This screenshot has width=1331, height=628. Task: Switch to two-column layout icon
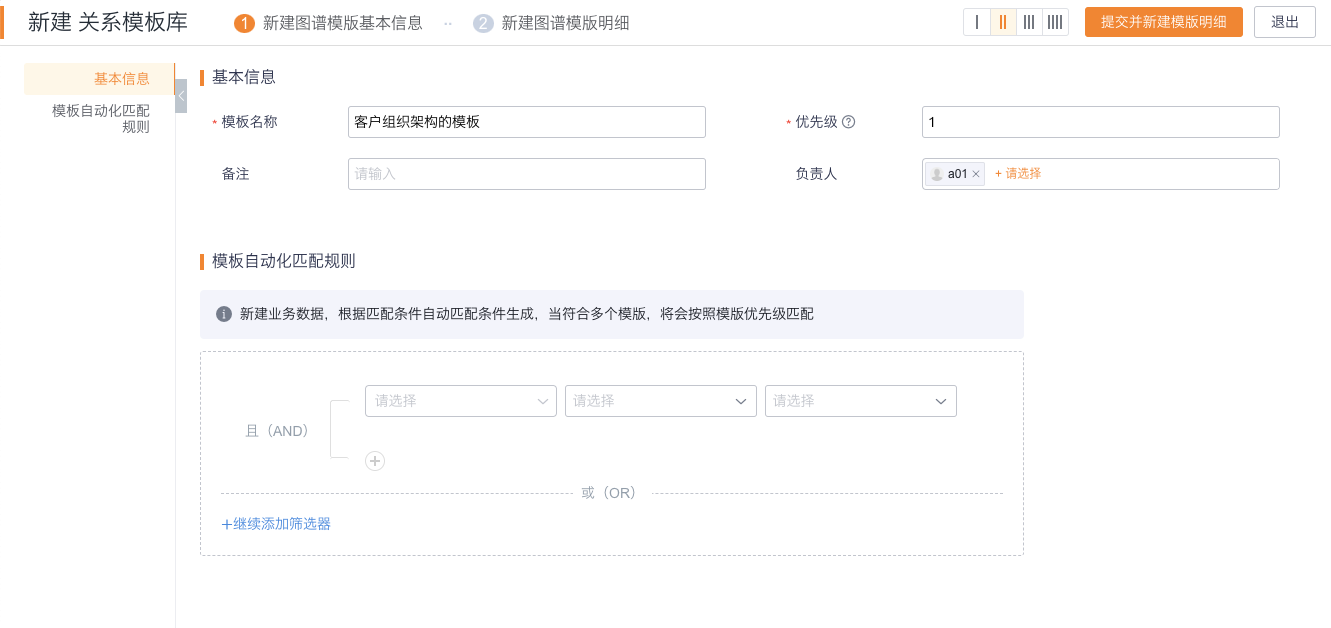pyautogui.click(x=1003, y=22)
